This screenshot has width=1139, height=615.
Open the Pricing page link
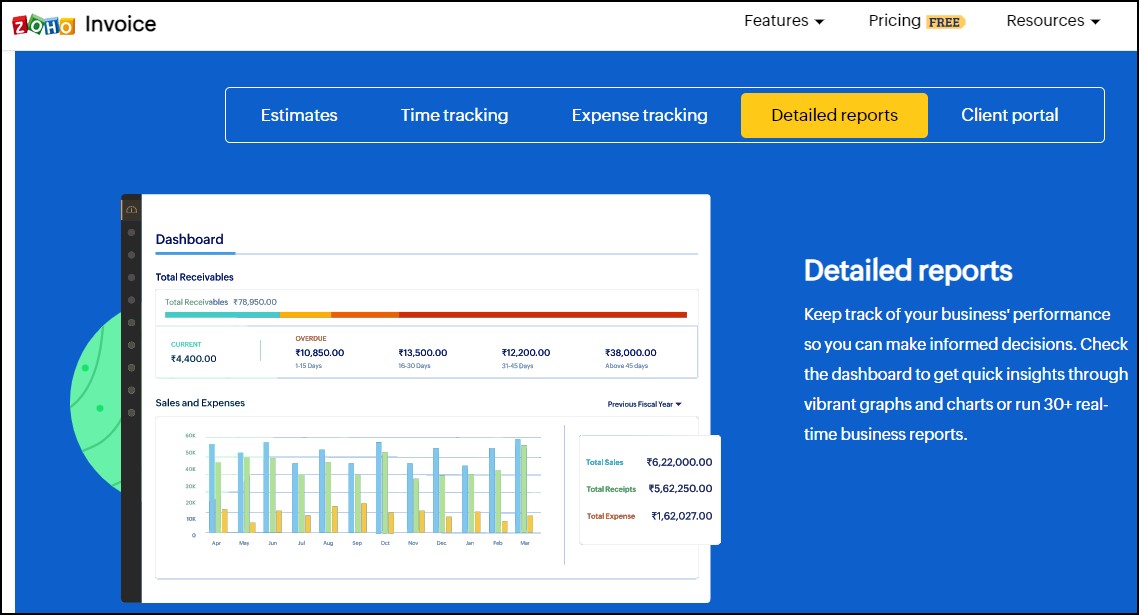coord(894,21)
